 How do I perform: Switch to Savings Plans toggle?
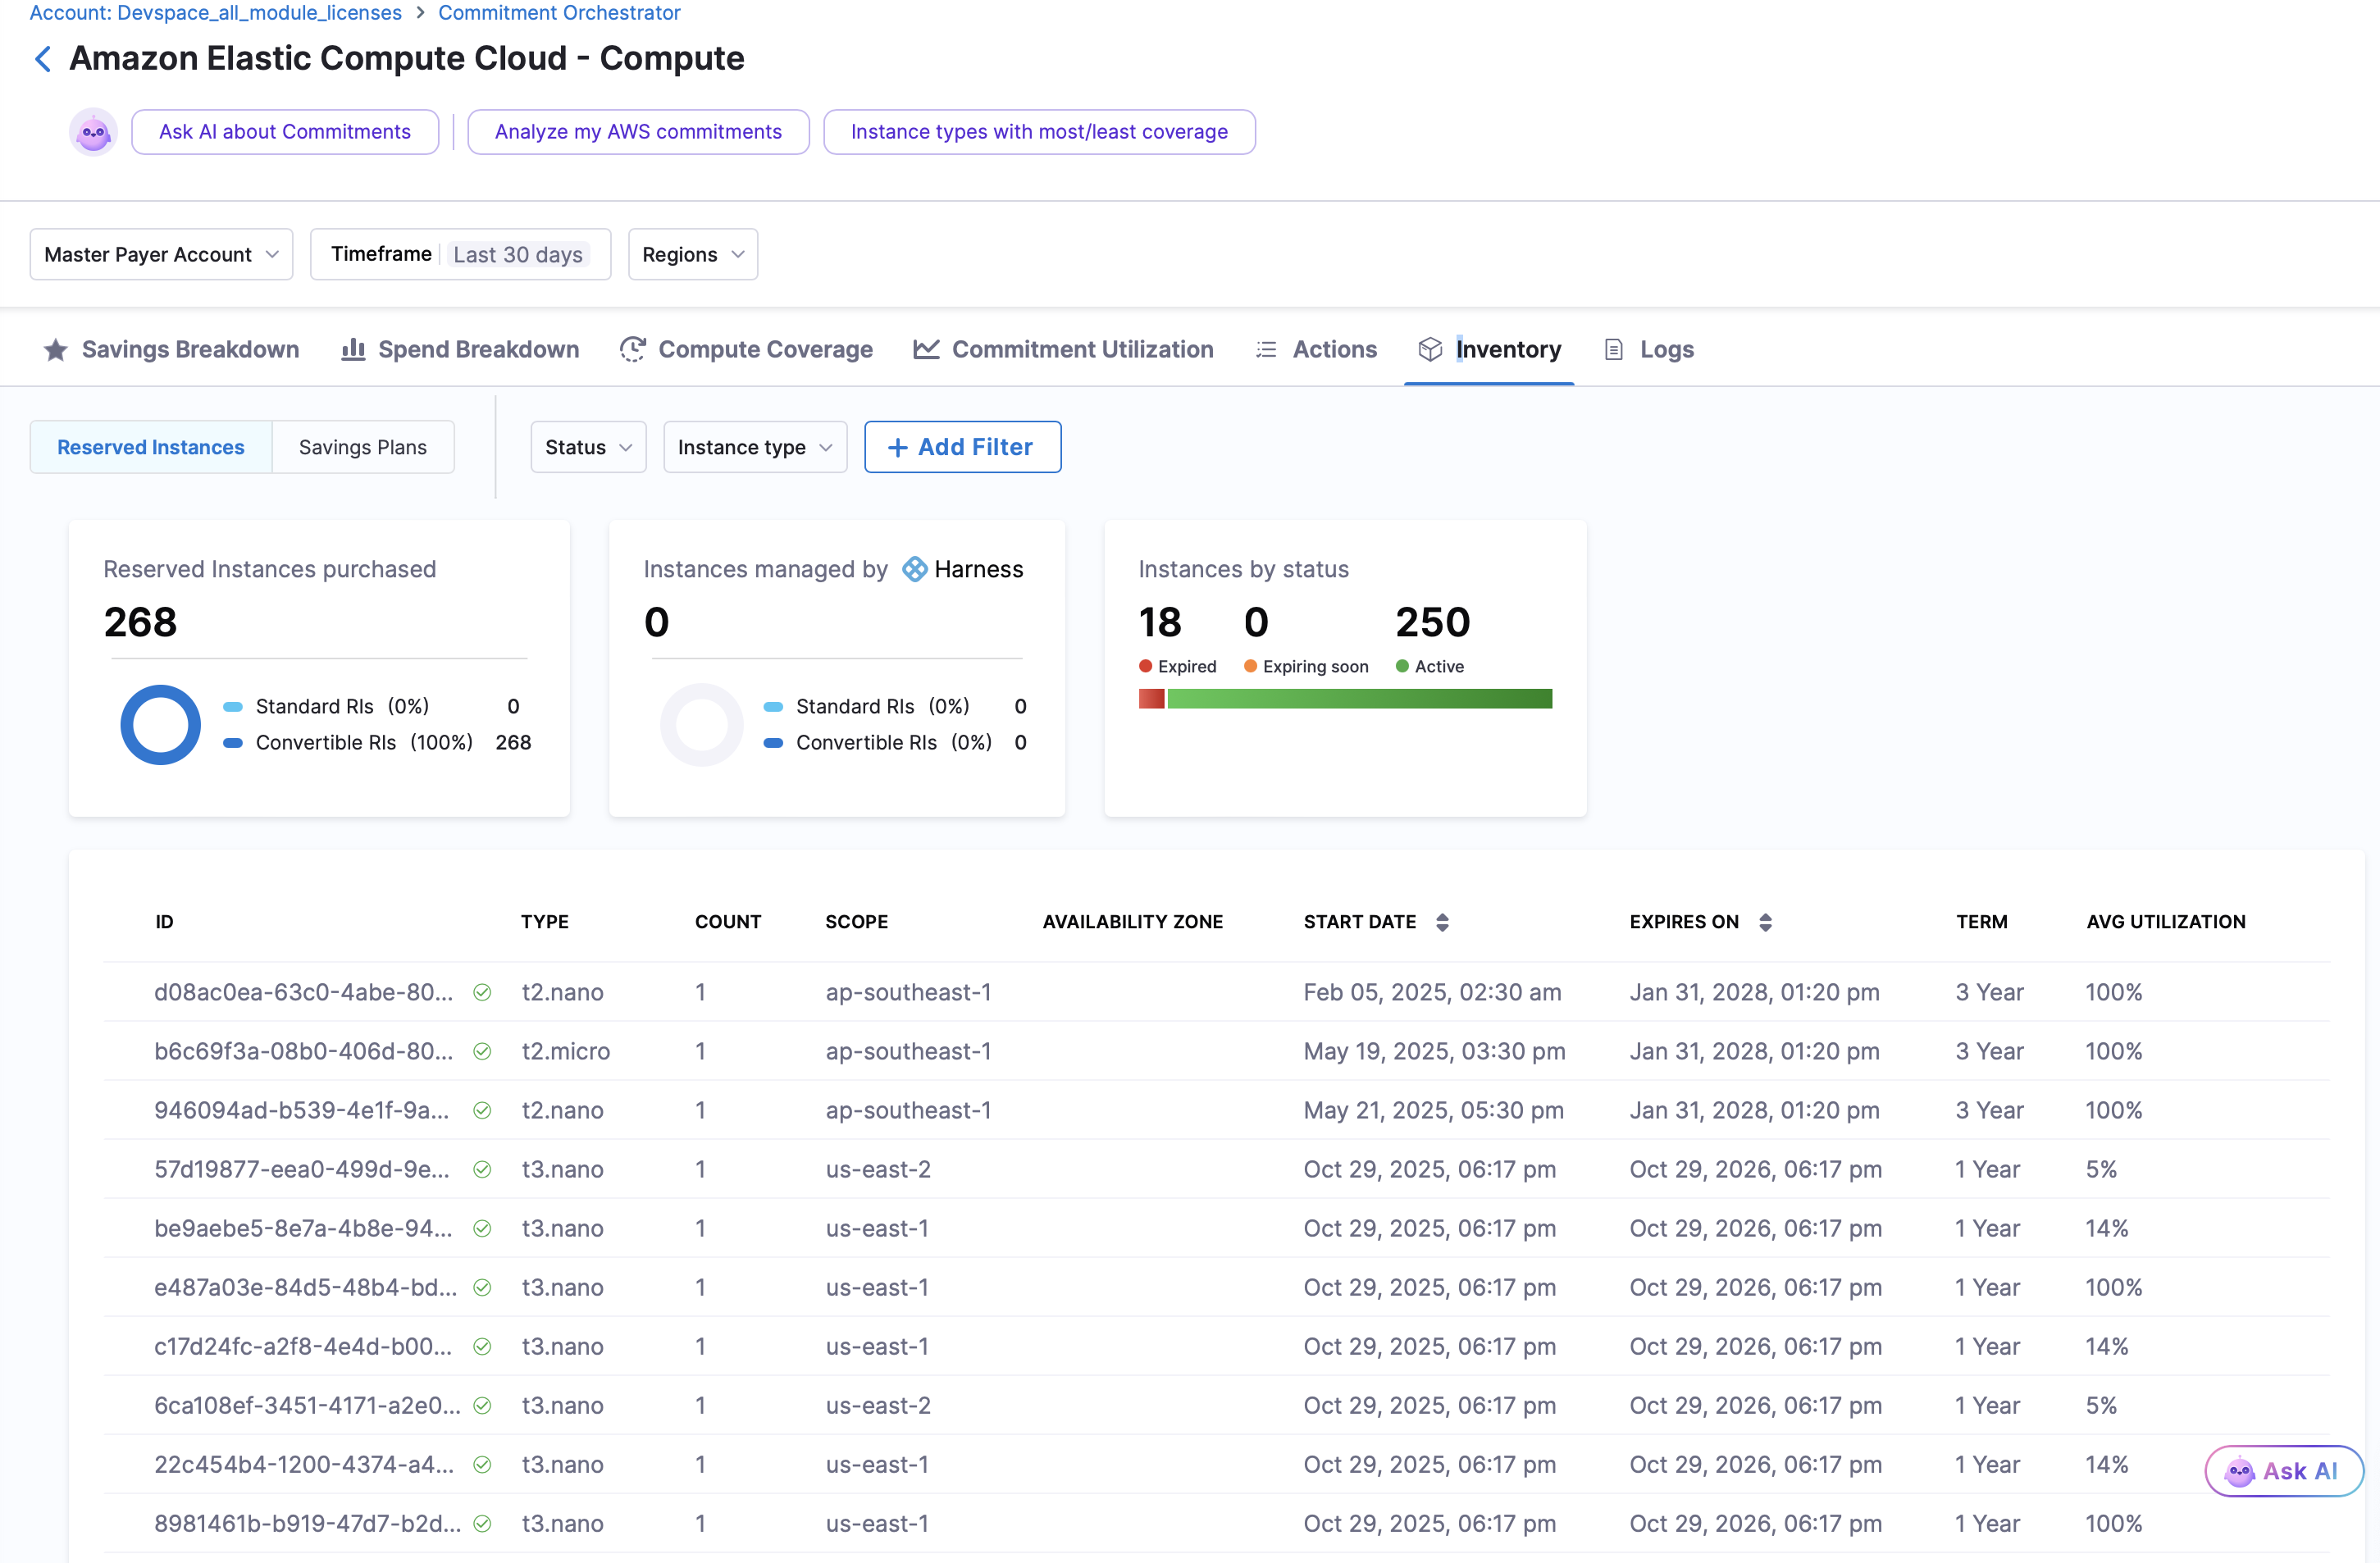pyautogui.click(x=362, y=447)
